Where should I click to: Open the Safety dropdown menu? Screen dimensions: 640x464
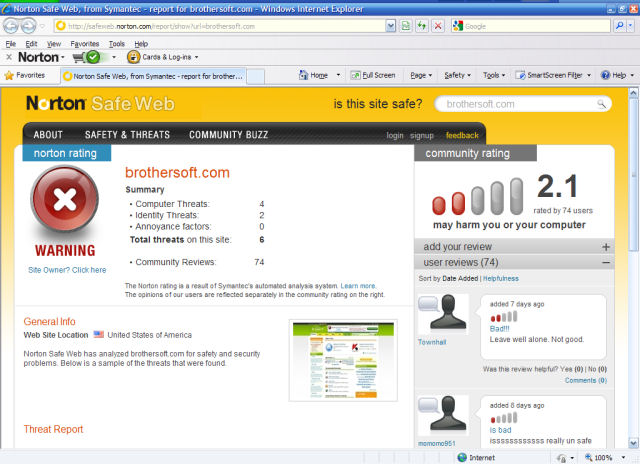click(x=459, y=75)
